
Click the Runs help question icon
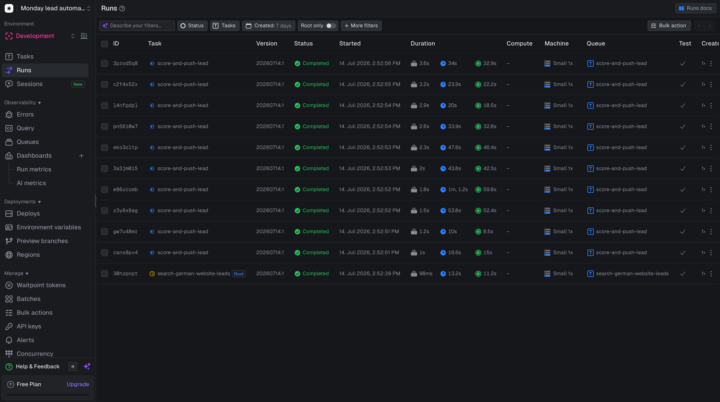click(122, 9)
